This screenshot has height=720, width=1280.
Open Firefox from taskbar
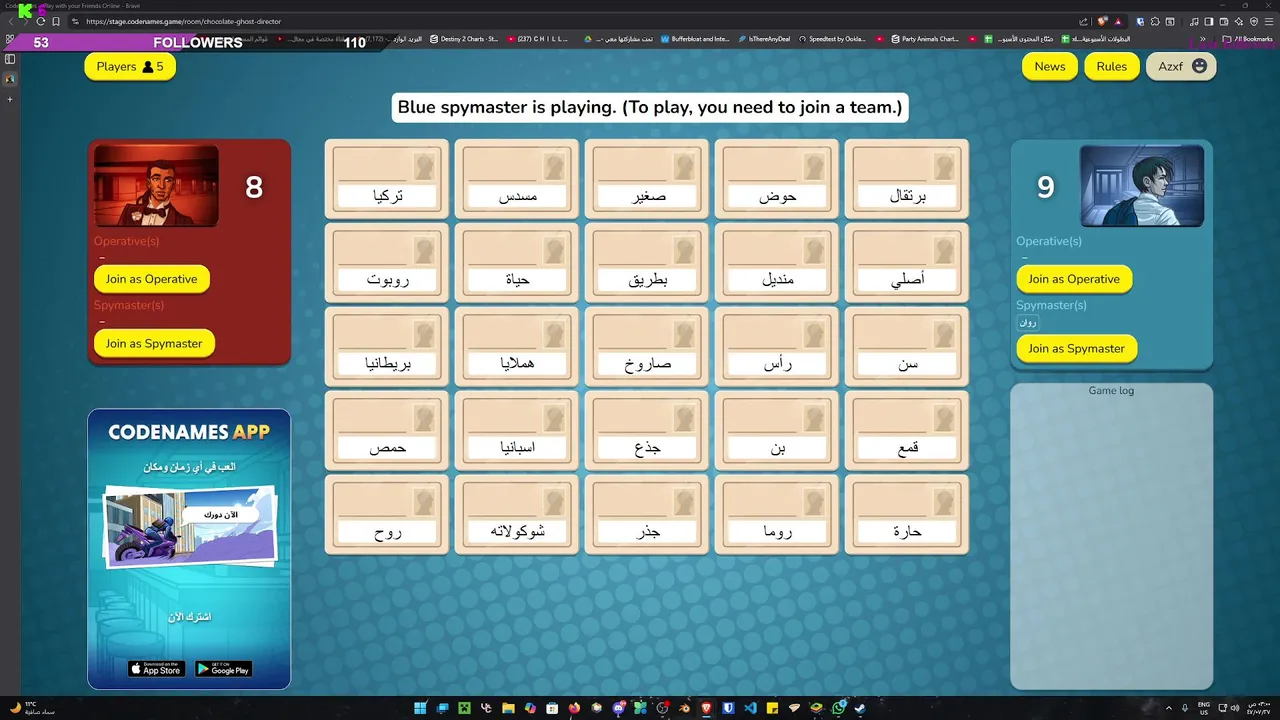[x=574, y=708]
